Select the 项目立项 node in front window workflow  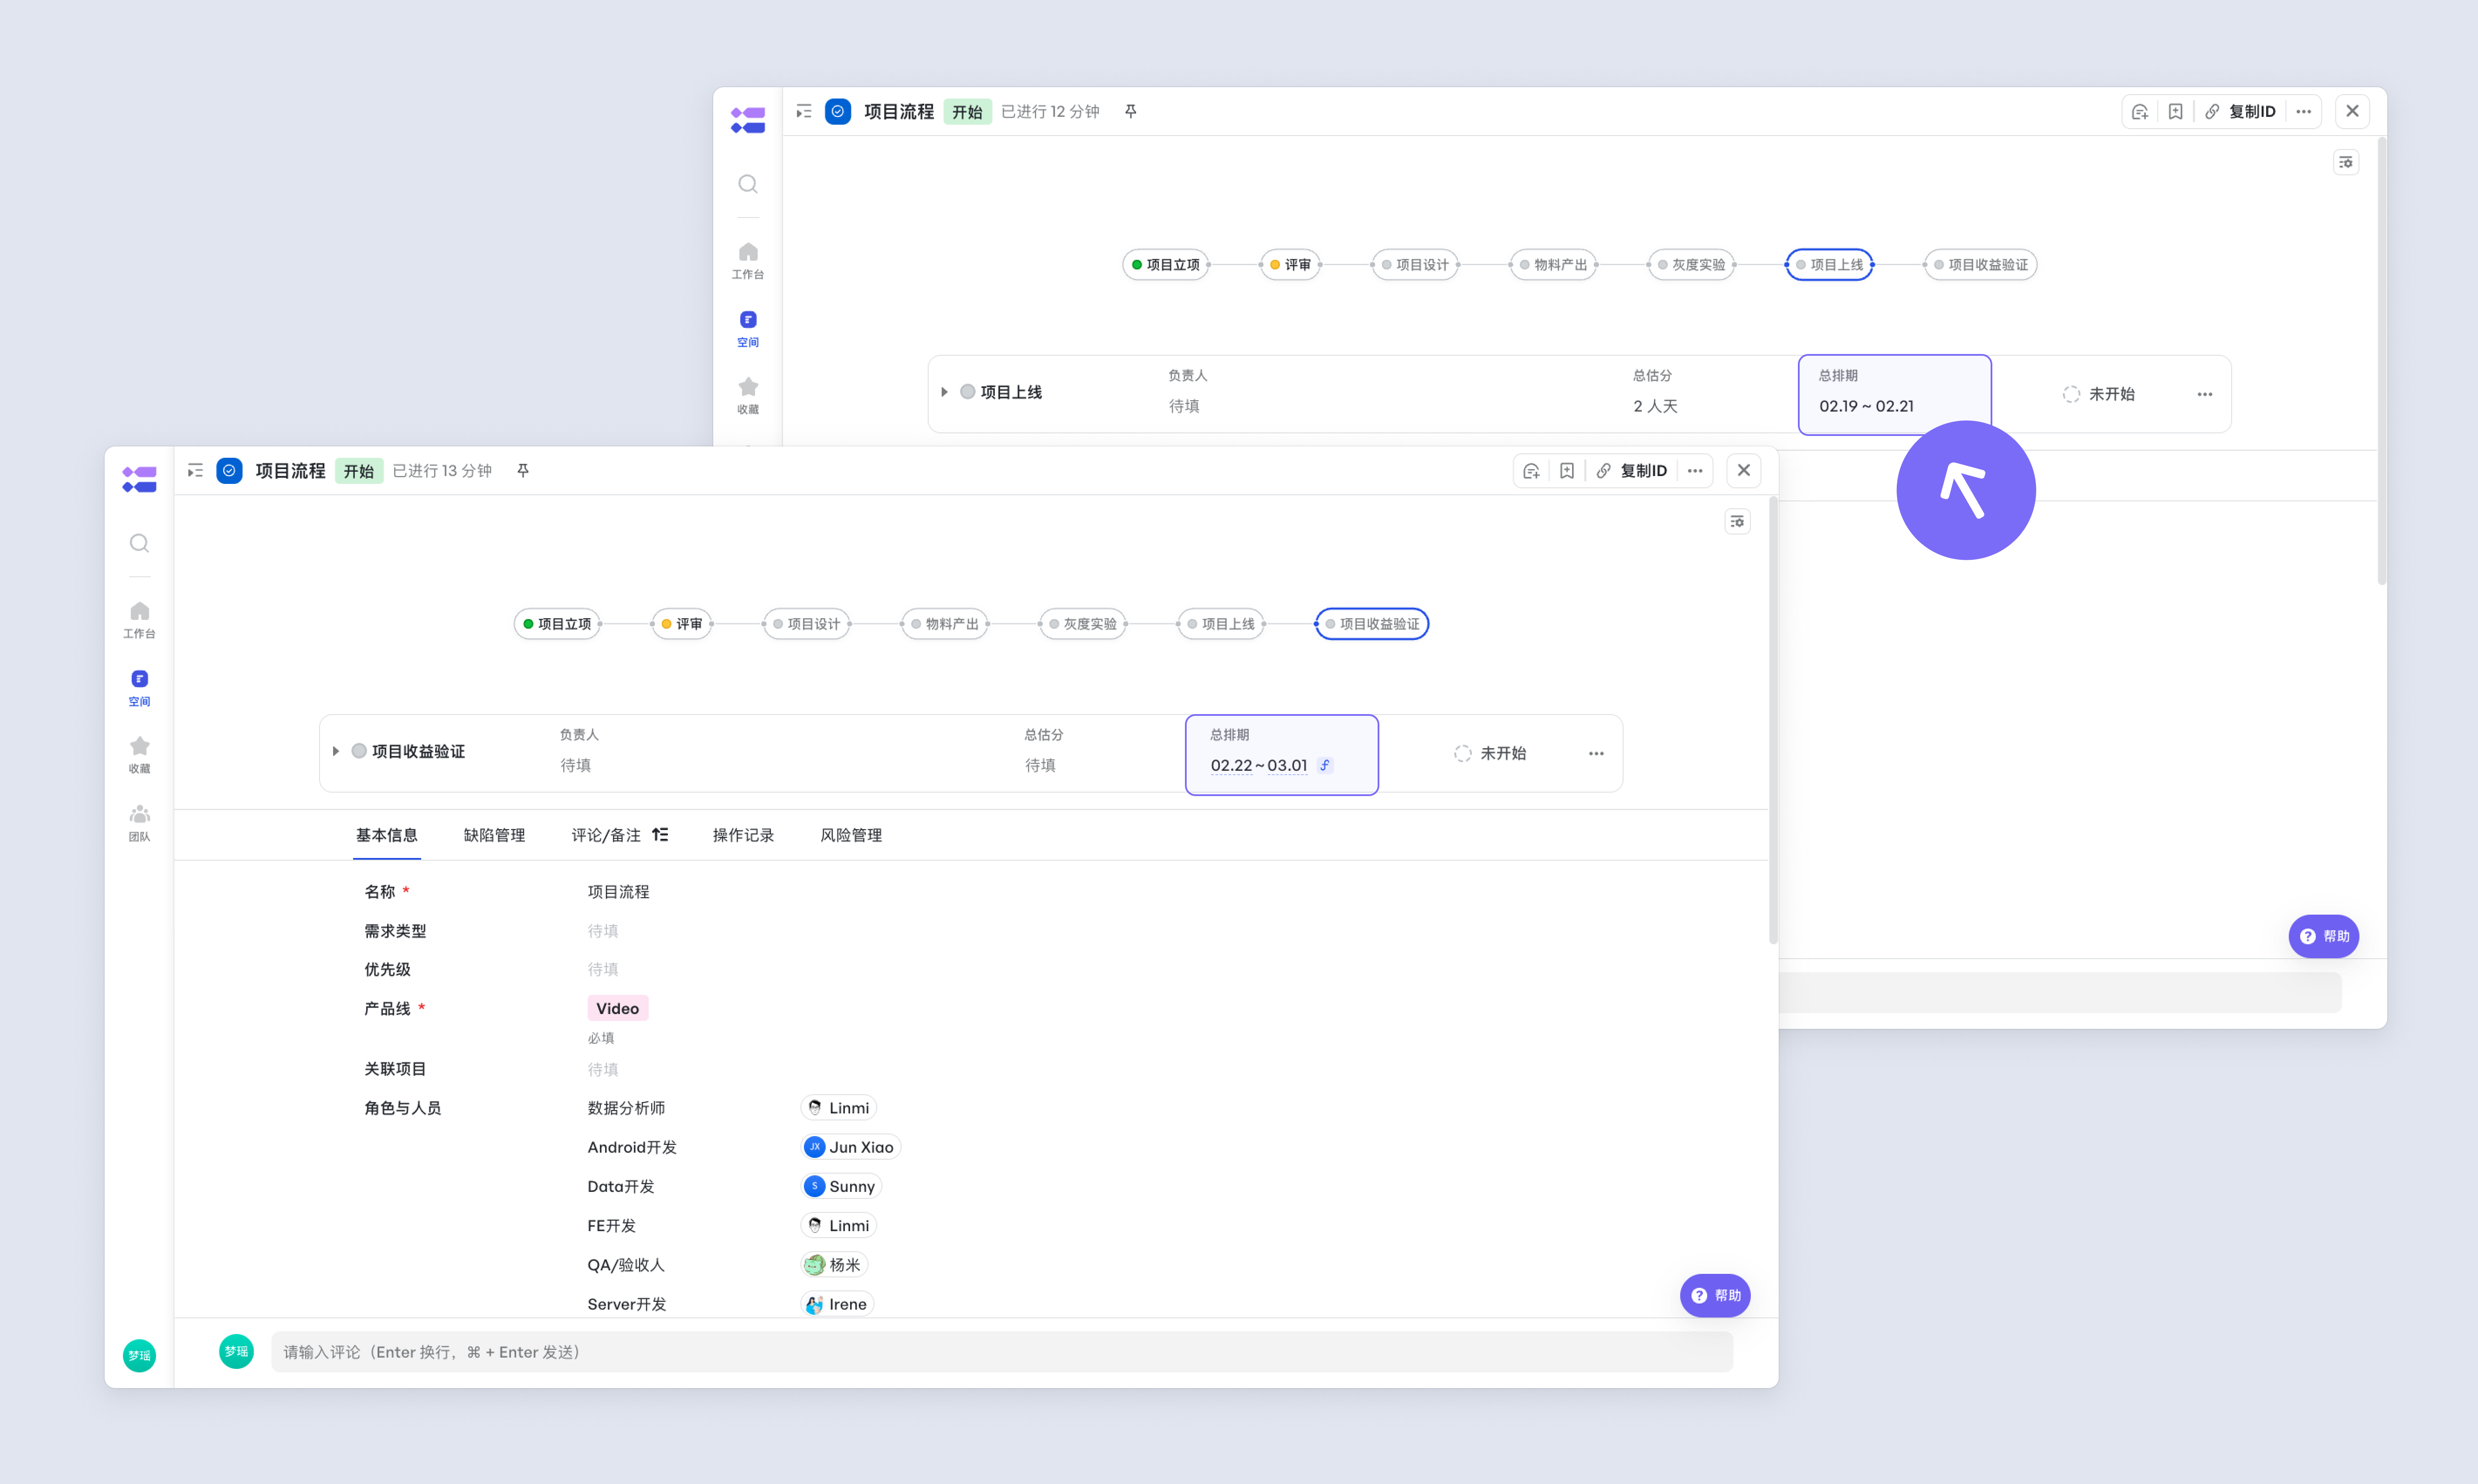pyautogui.click(x=557, y=624)
